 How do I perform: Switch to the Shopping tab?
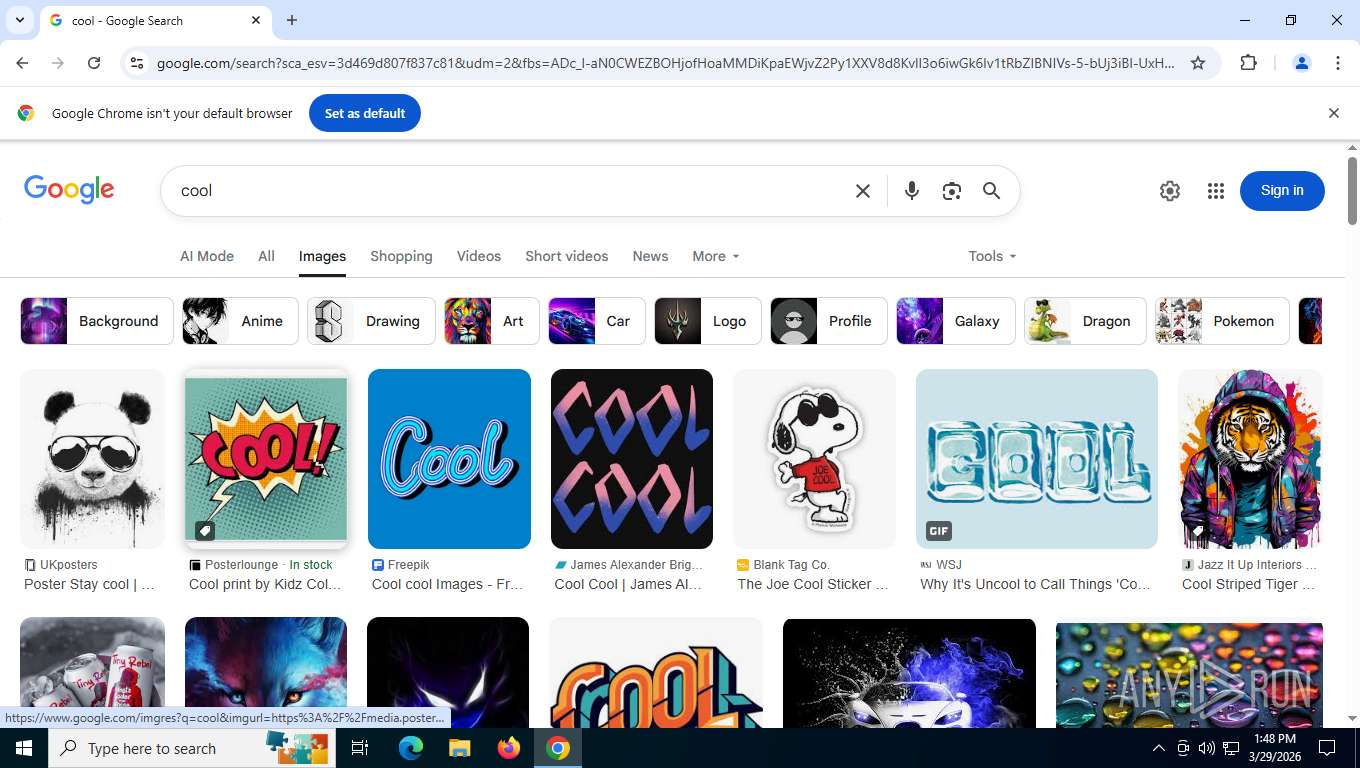click(401, 256)
